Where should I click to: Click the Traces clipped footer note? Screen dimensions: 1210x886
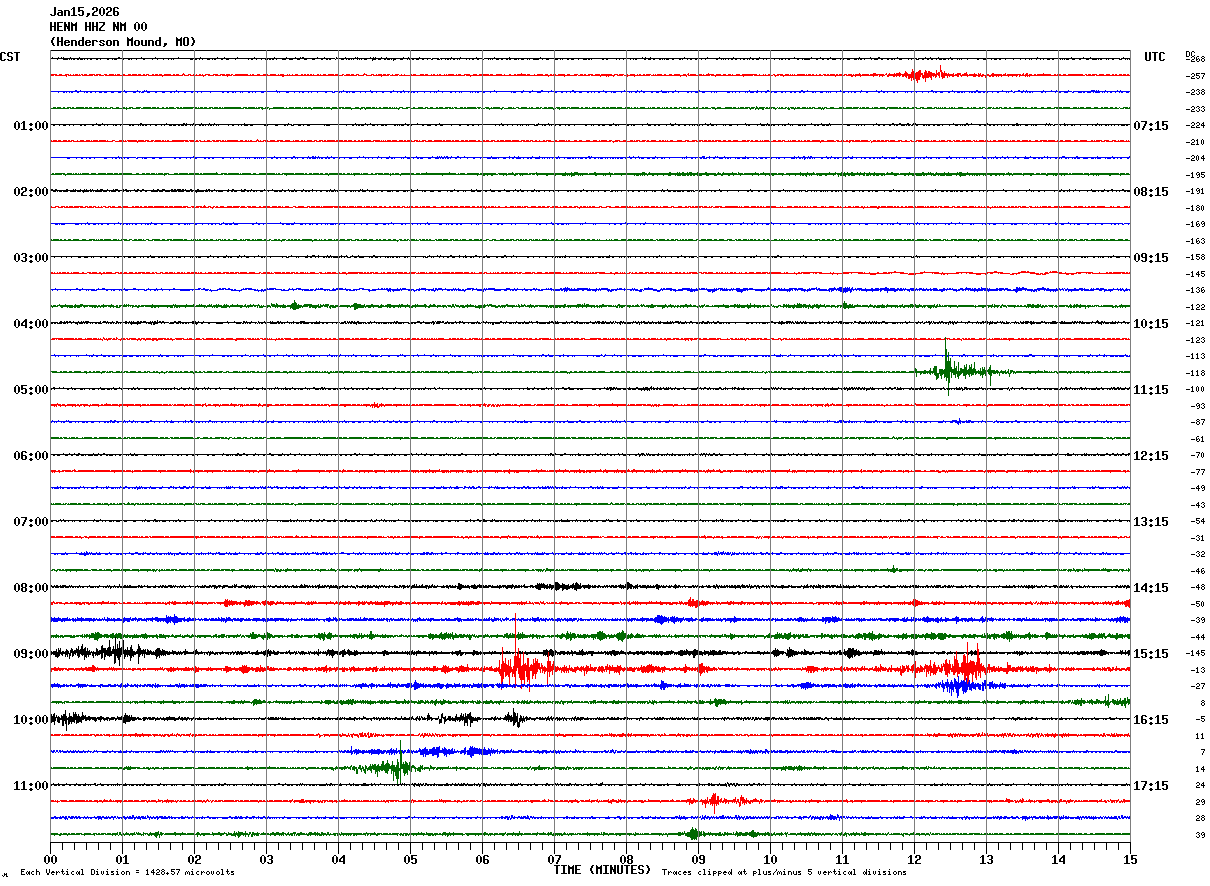click(x=784, y=873)
